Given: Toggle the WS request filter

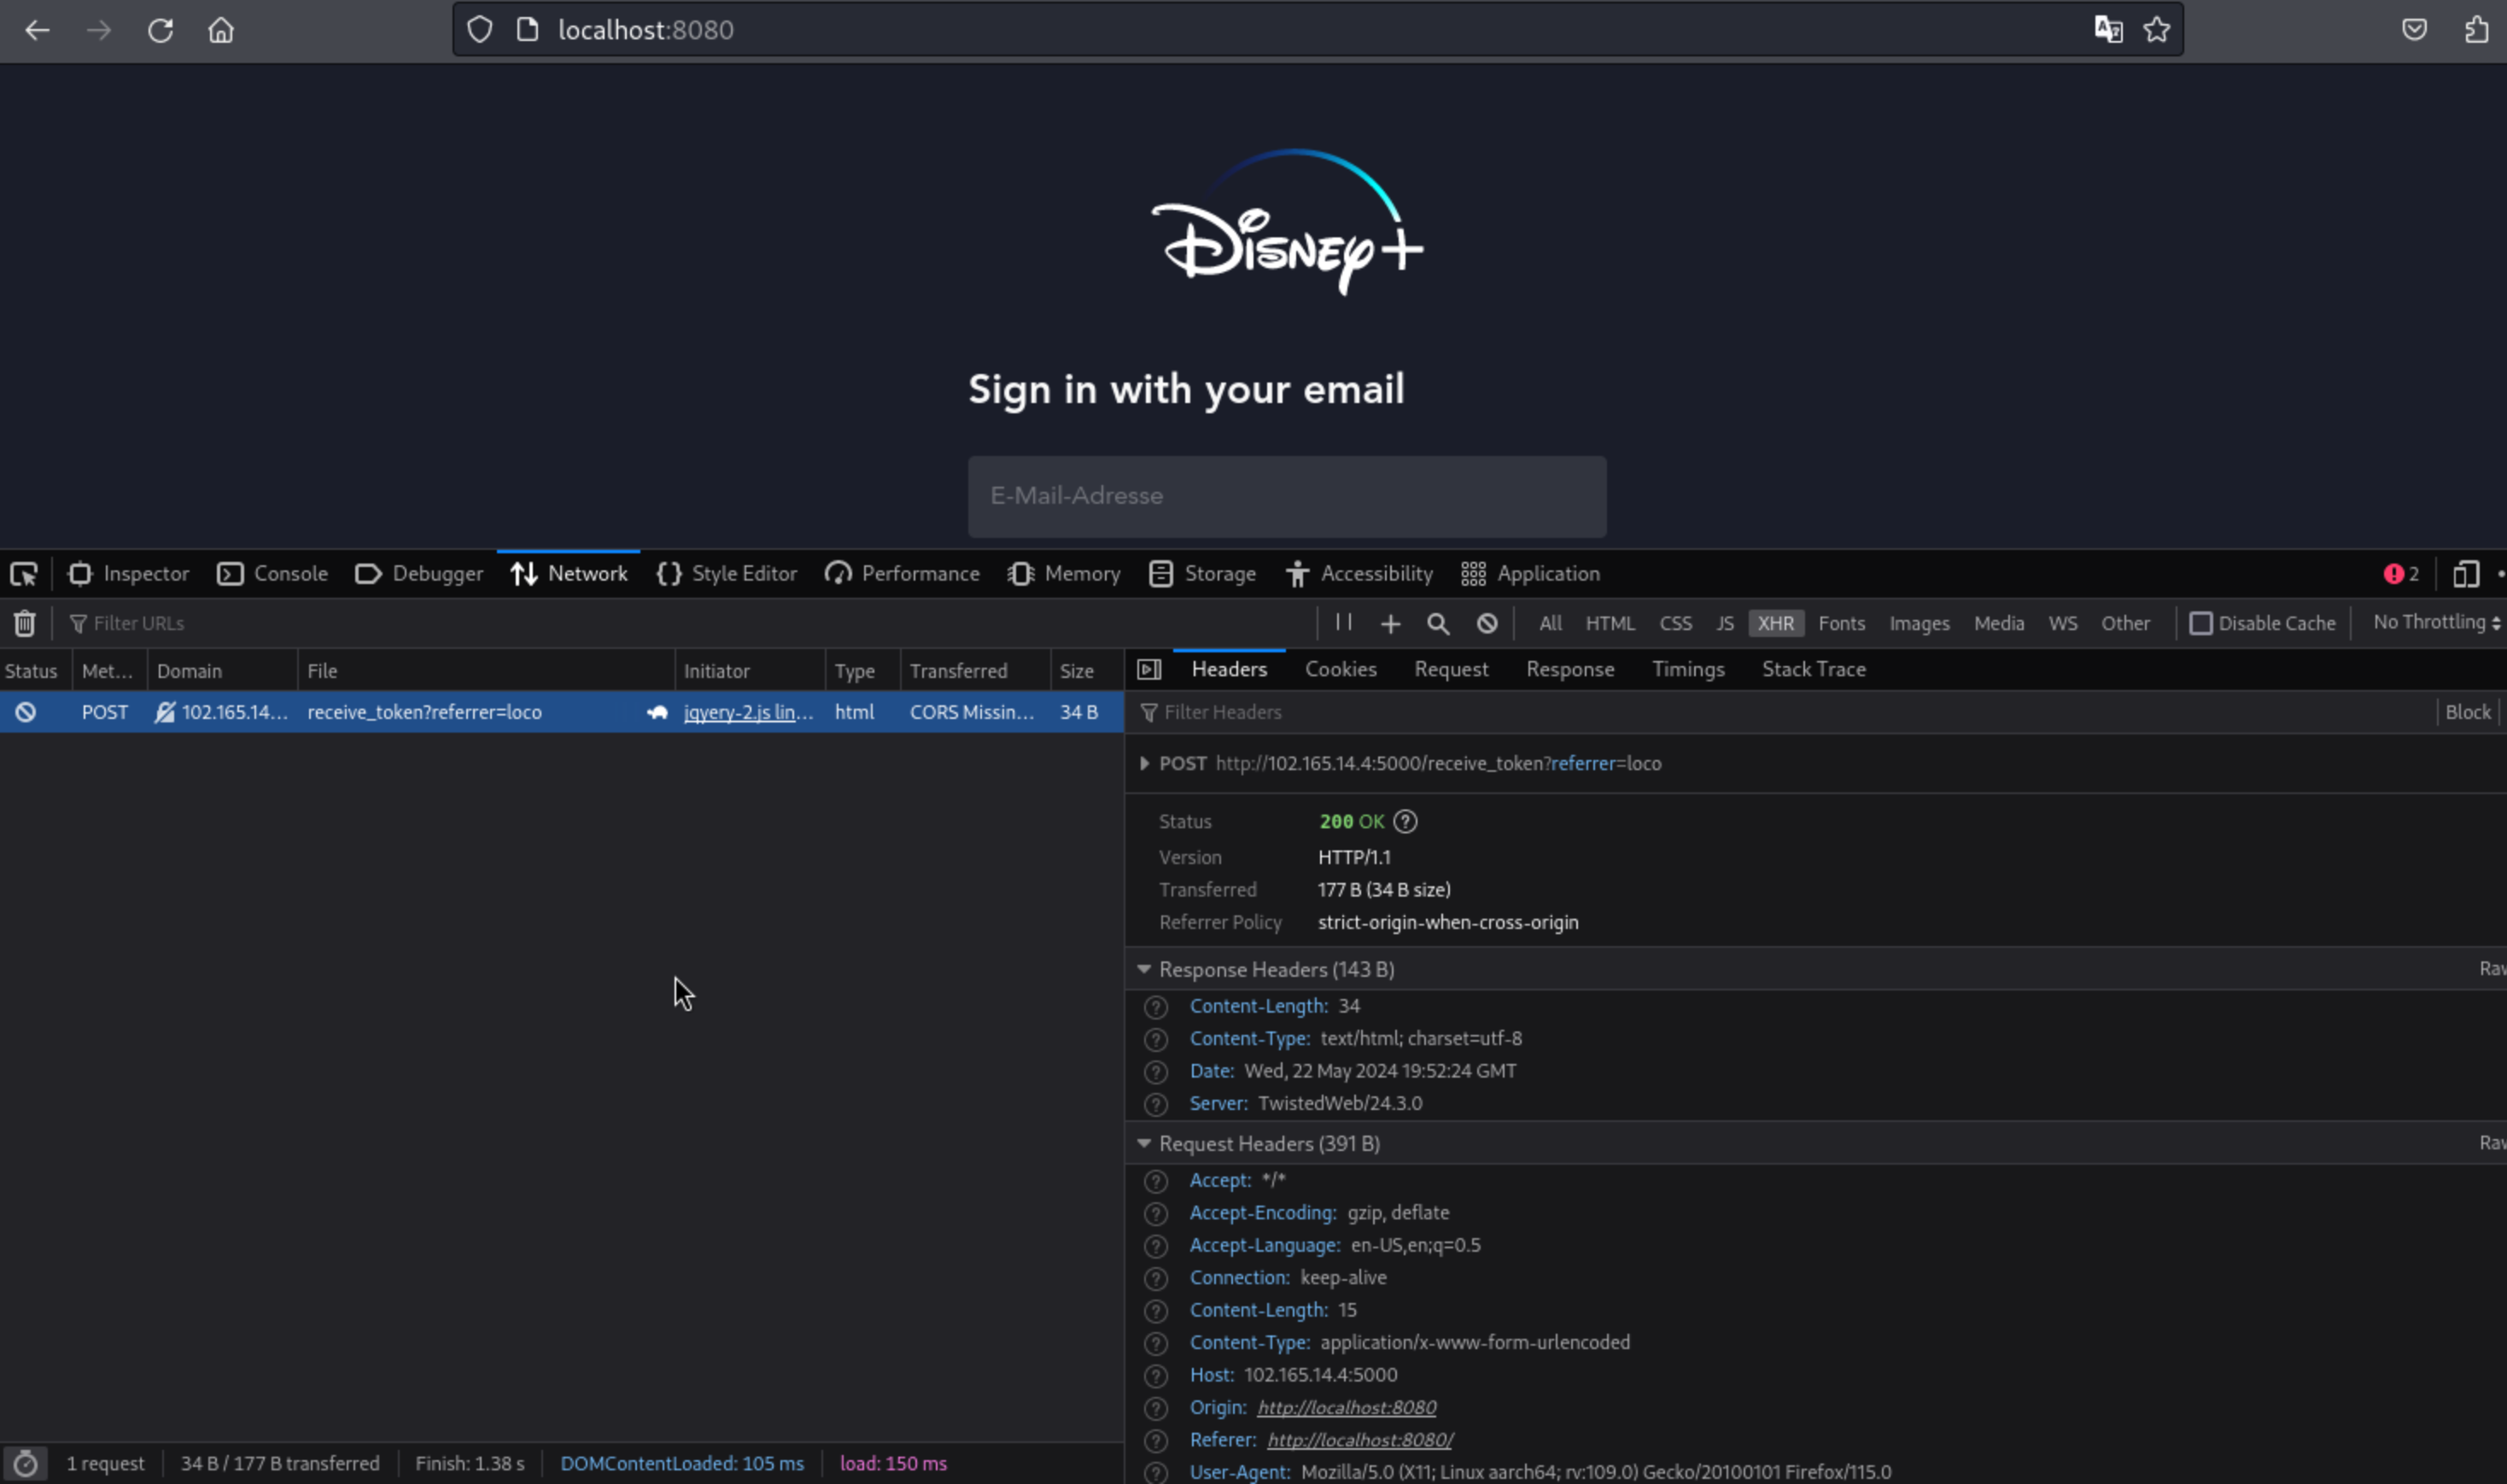Looking at the screenshot, I should [2062, 624].
